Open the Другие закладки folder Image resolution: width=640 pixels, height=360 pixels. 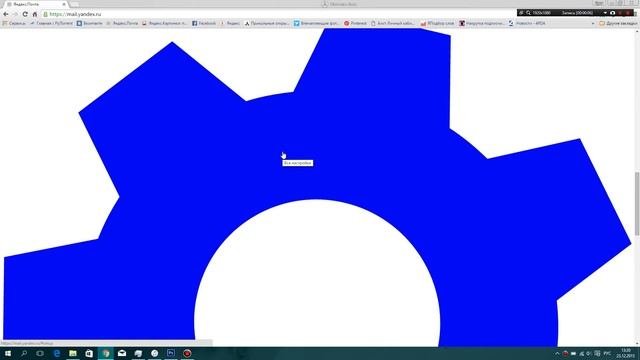point(618,24)
